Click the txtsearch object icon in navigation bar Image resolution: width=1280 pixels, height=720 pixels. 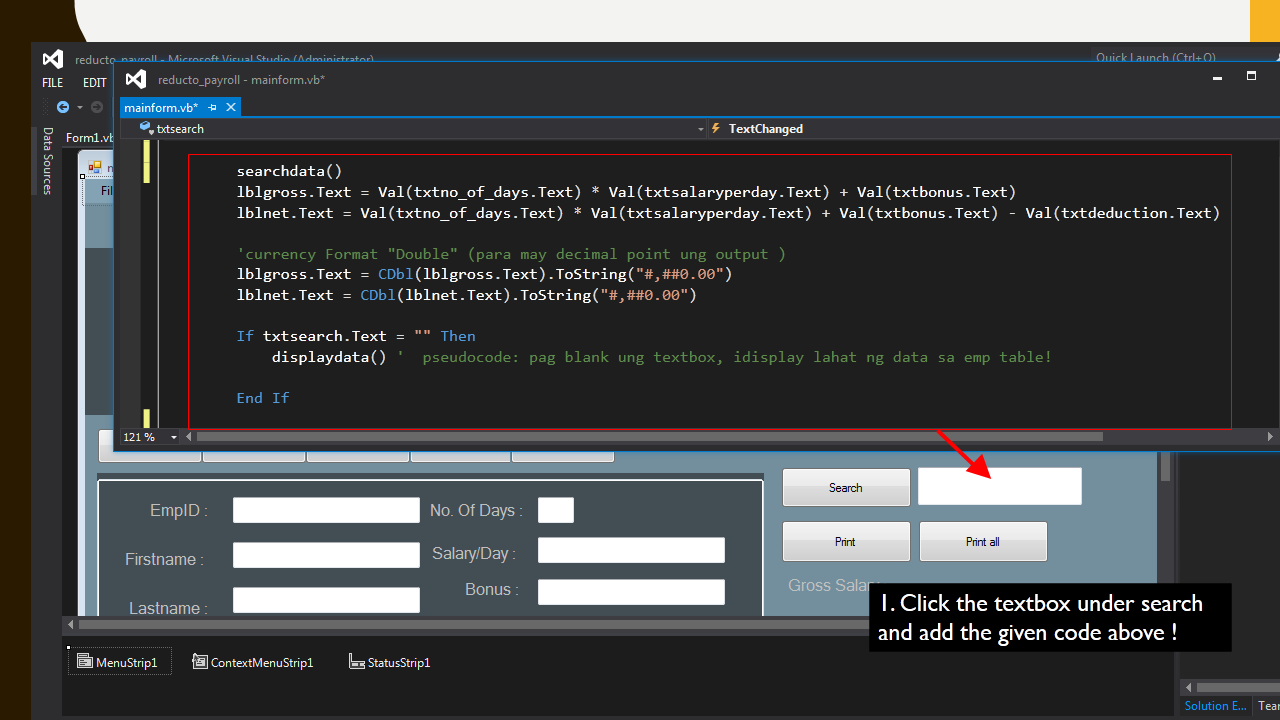tap(147, 128)
